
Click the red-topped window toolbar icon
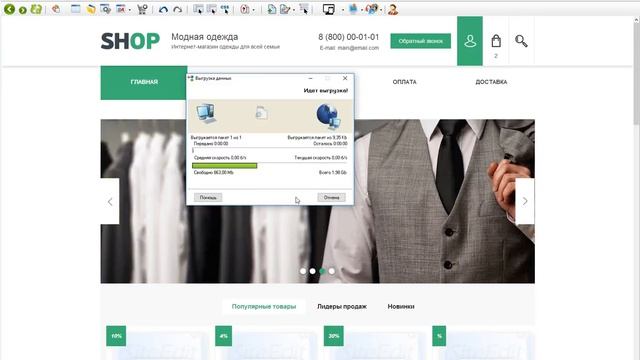(121, 9)
